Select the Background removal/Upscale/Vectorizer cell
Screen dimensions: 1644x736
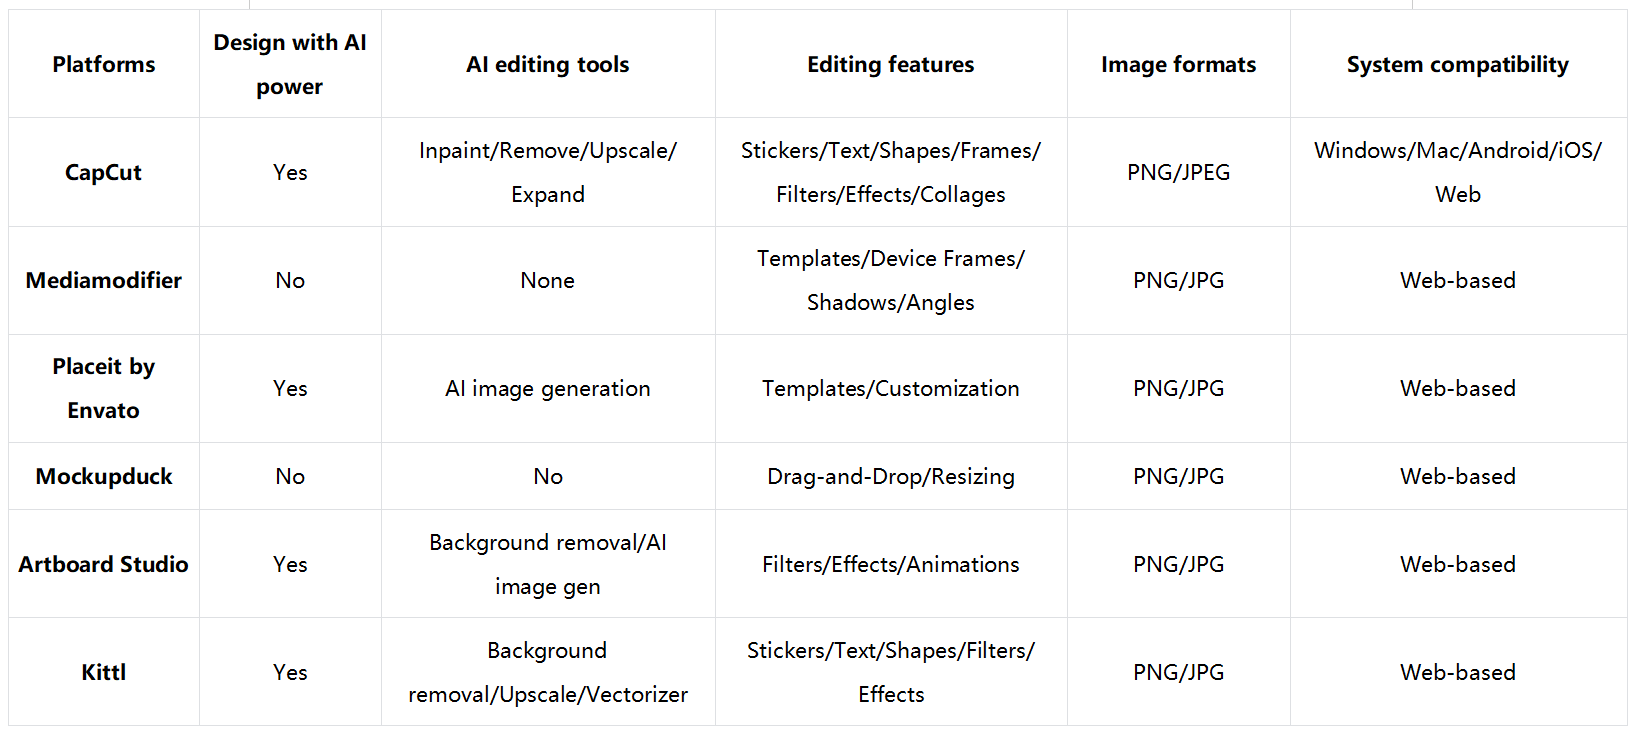[x=548, y=672]
